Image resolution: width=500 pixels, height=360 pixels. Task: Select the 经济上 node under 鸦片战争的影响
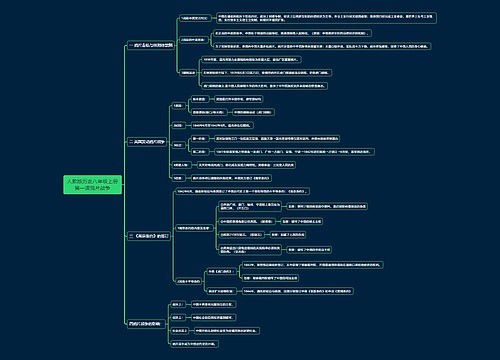tap(178, 318)
